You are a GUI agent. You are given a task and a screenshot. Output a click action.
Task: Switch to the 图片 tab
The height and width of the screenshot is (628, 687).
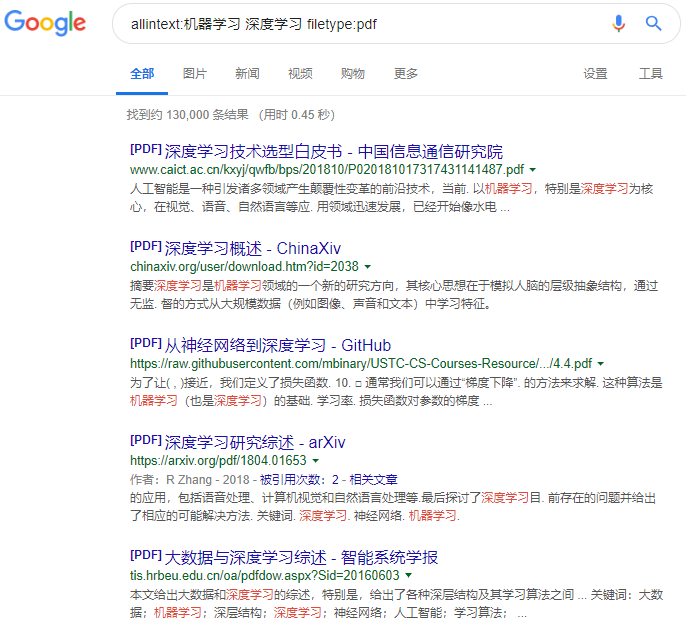point(195,74)
